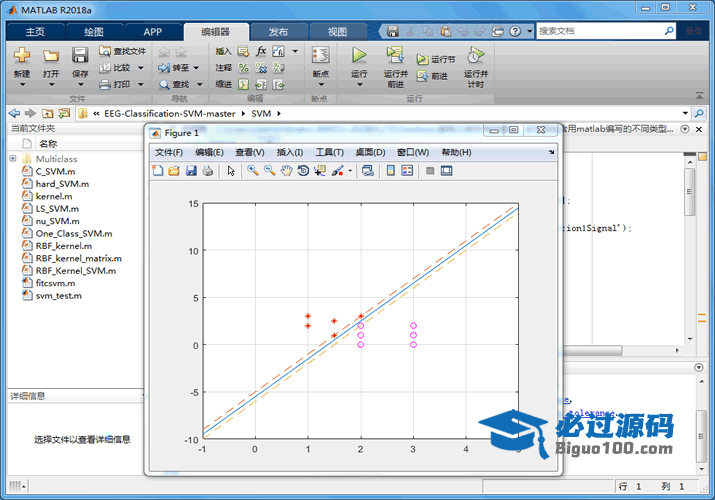The height and width of the screenshot is (500, 715).
Task: Click the New file icon in ribbon
Action: 21,55
